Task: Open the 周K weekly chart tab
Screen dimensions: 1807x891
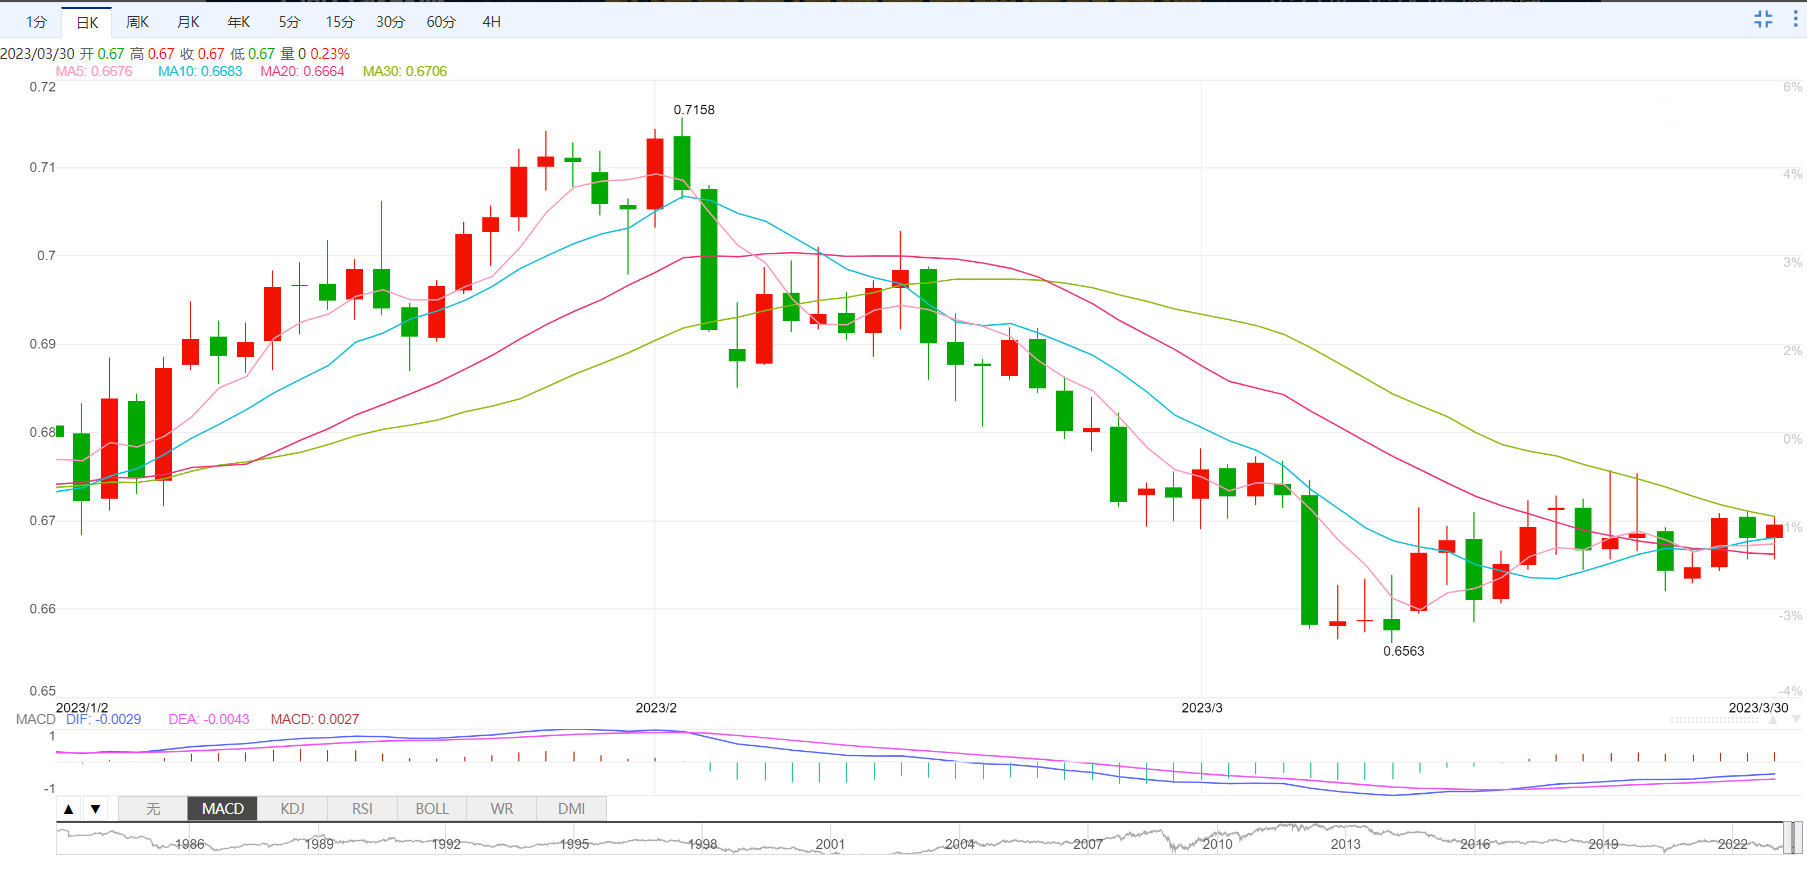Action: click(138, 21)
